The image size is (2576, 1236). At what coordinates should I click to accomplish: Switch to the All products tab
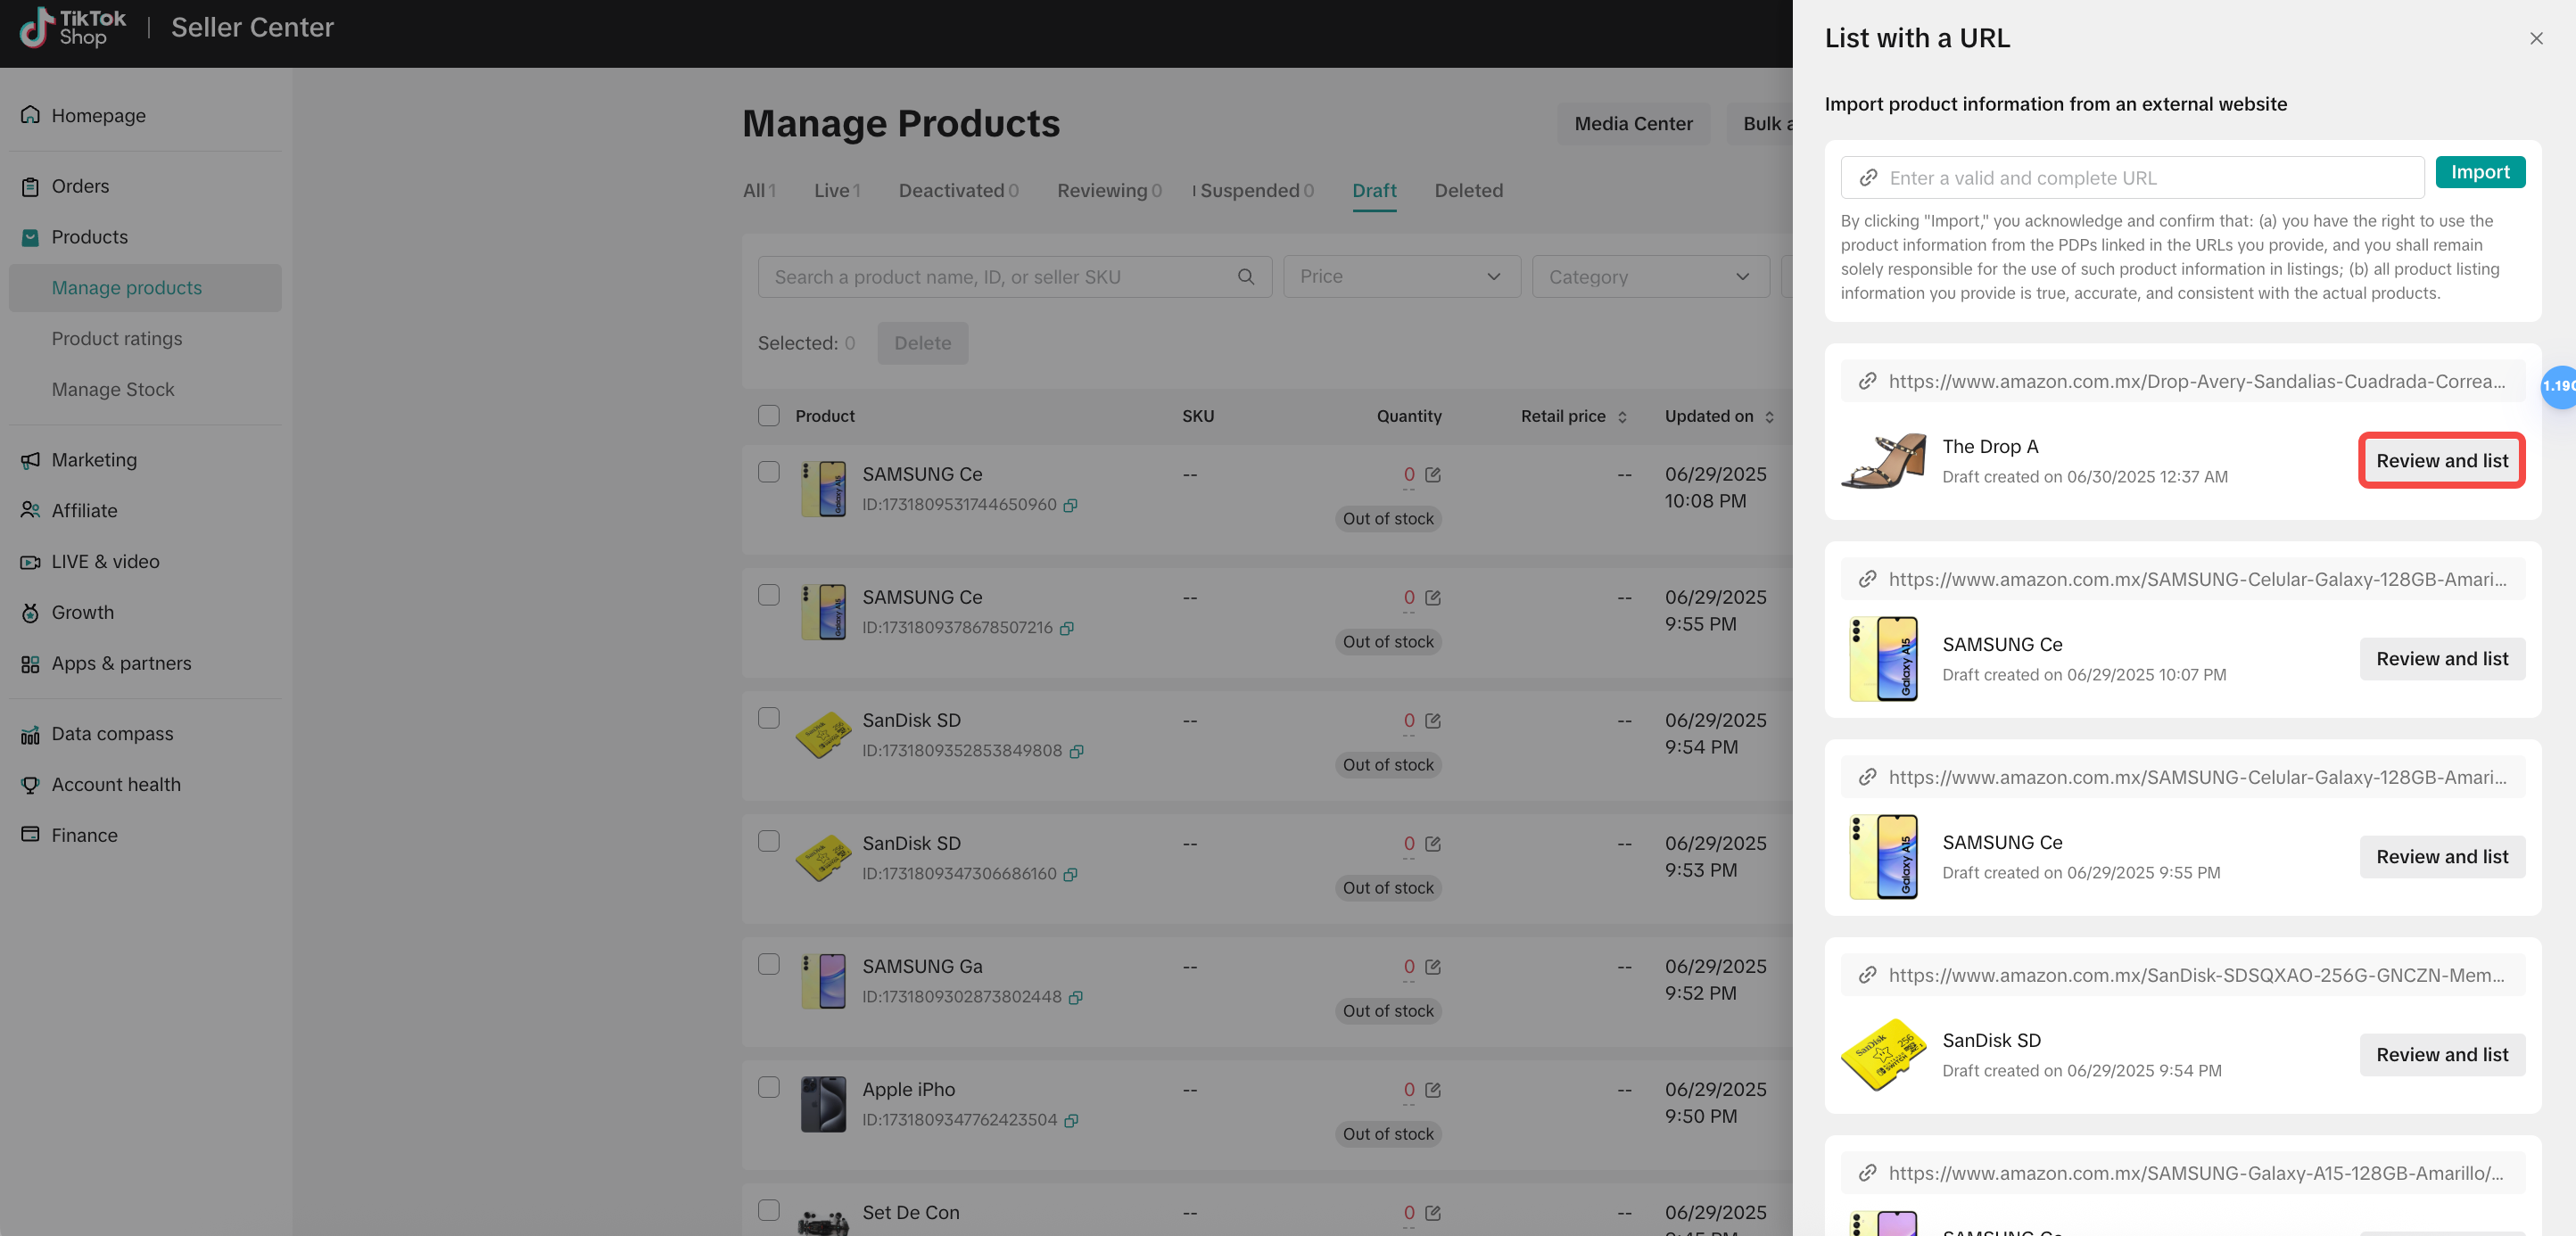point(759,190)
